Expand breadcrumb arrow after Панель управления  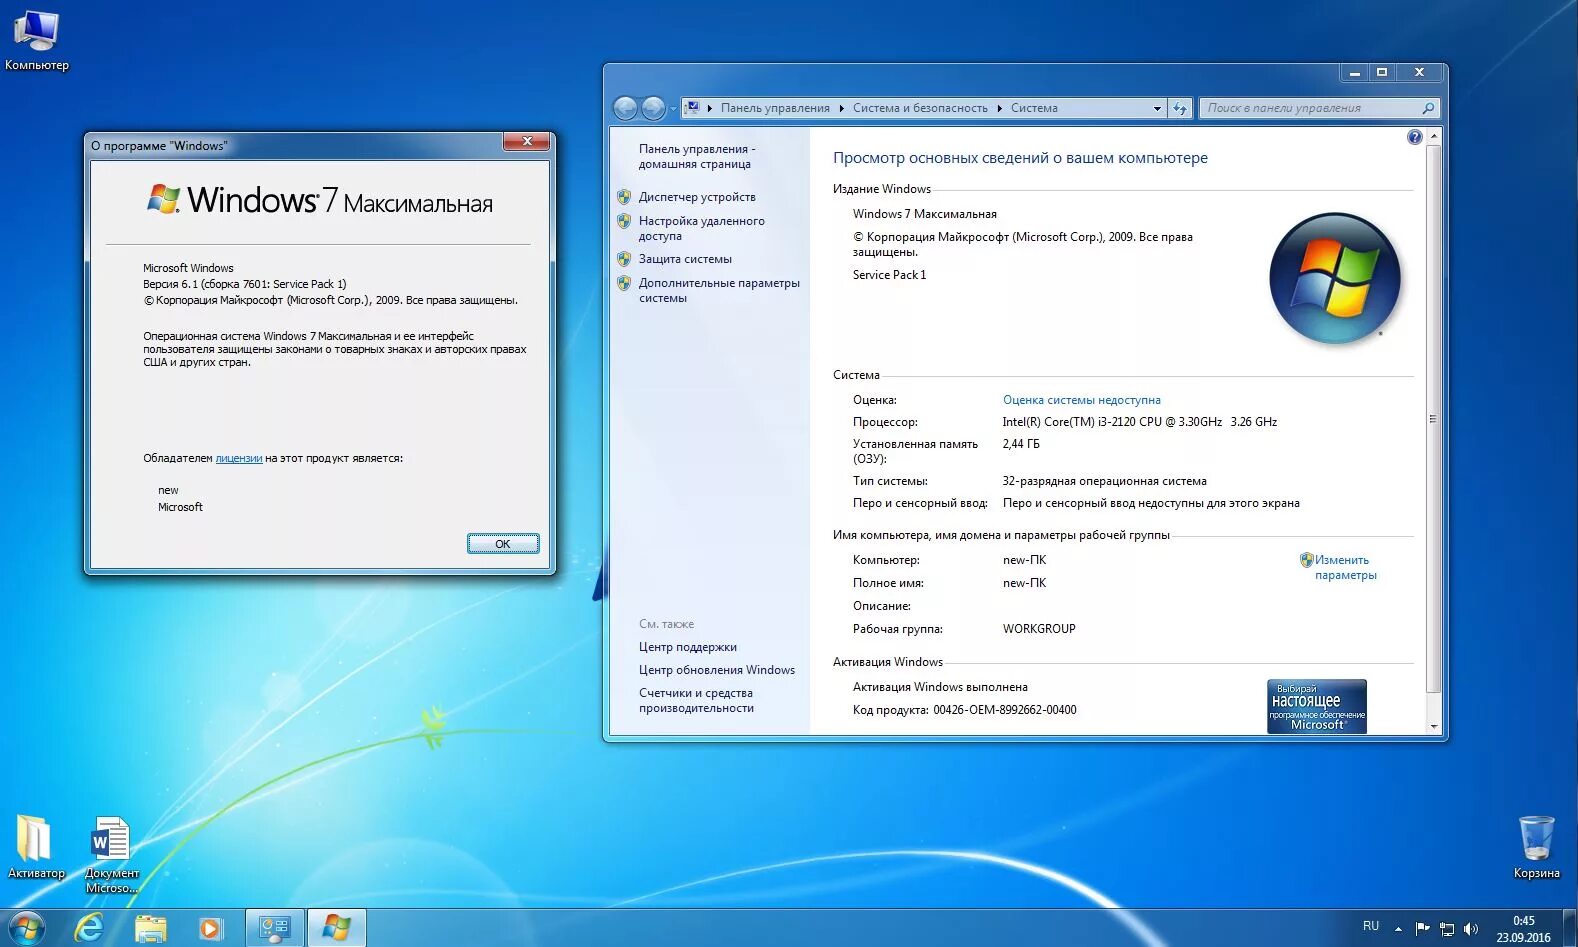tap(841, 108)
